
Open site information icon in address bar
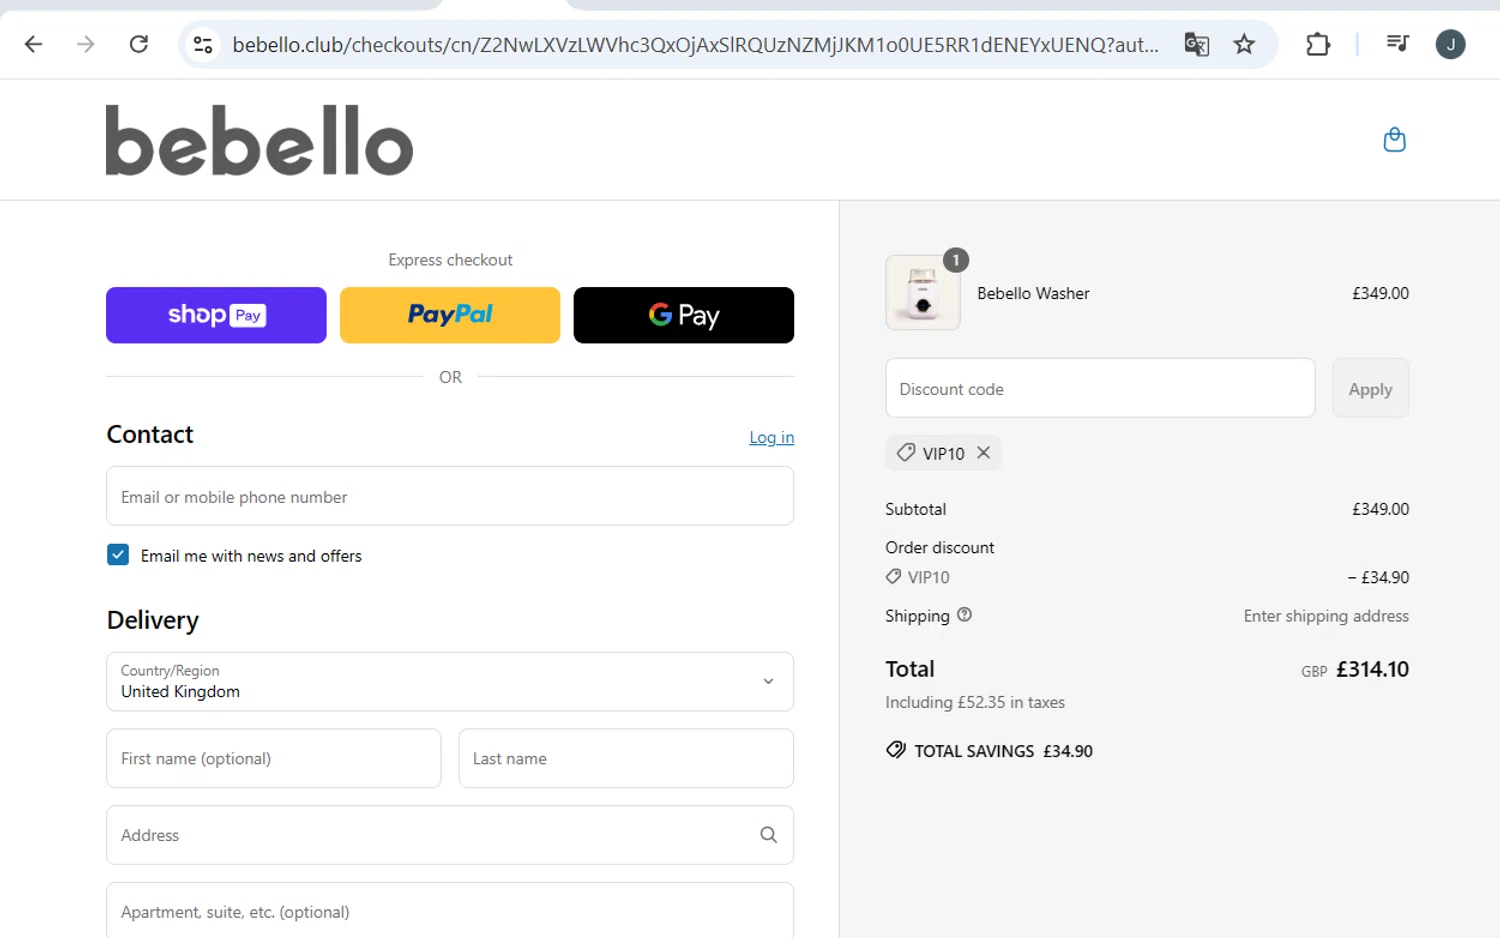(x=203, y=44)
